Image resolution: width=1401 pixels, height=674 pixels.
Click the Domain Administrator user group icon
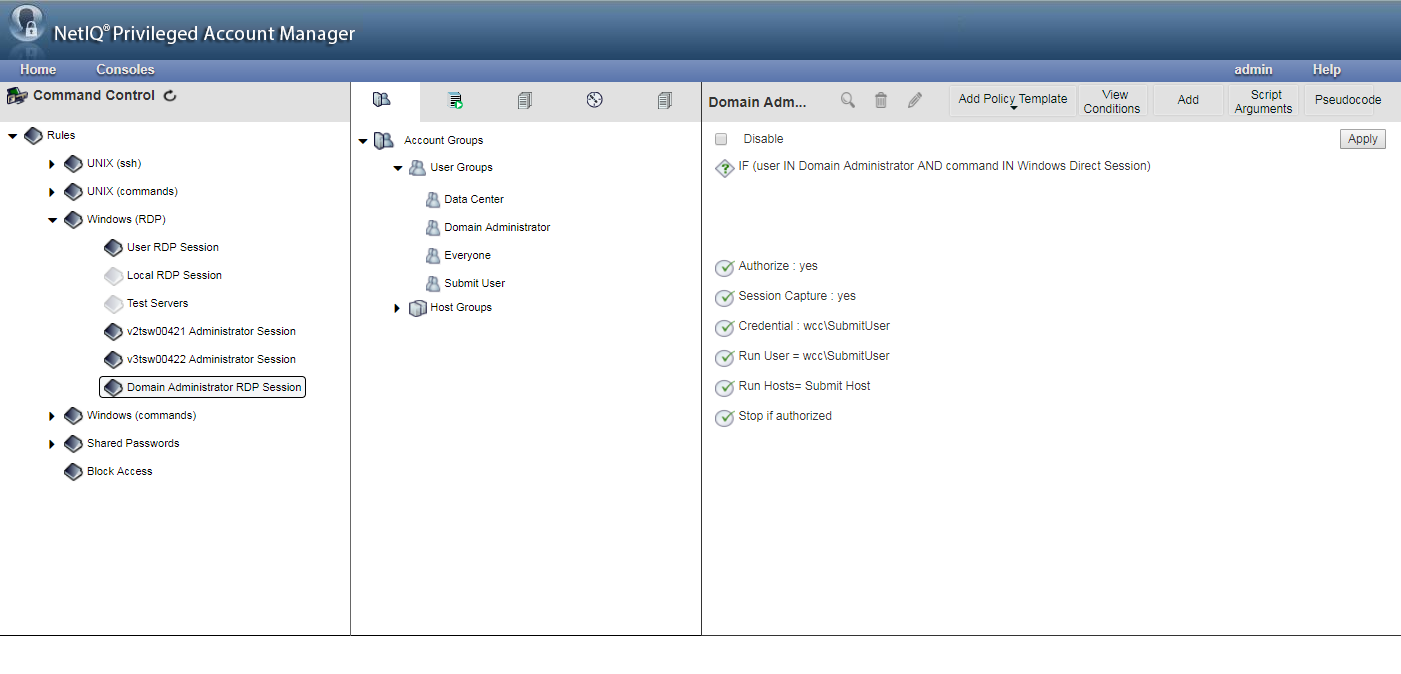point(433,227)
